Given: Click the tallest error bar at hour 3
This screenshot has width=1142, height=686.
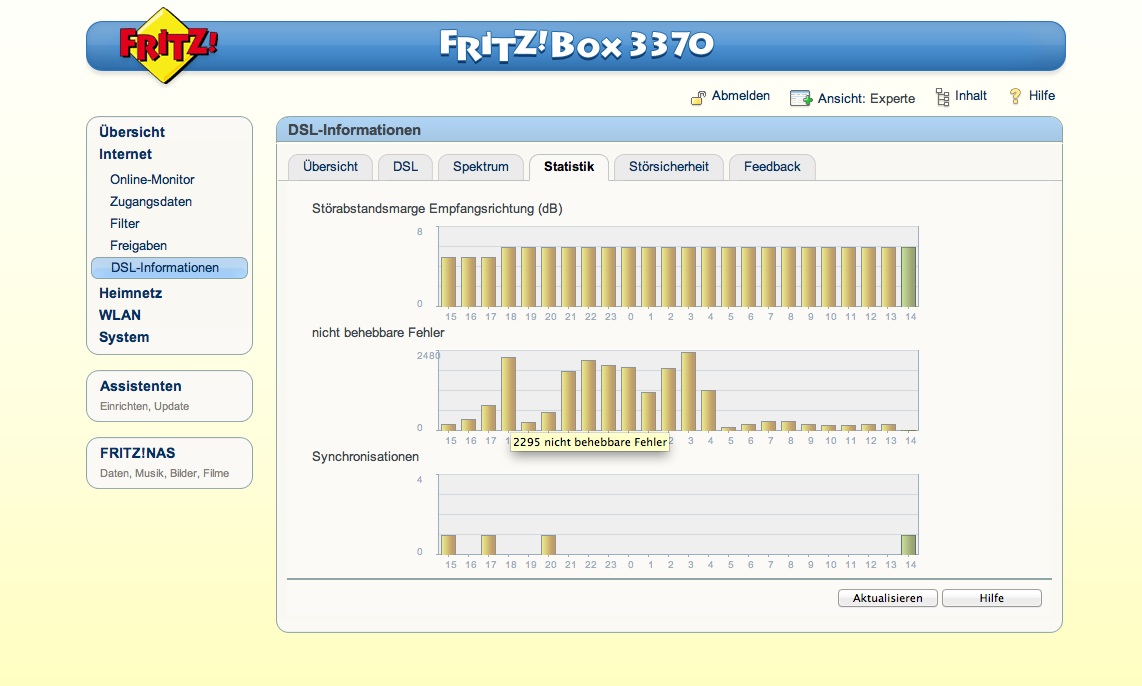Looking at the screenshot, I should click(688, 392).
